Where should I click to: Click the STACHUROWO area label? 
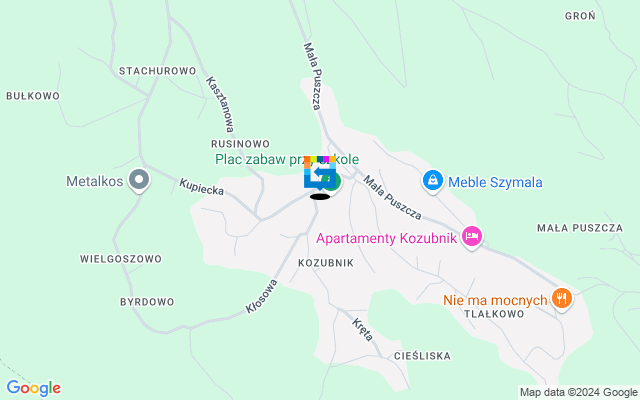[158, 71]
